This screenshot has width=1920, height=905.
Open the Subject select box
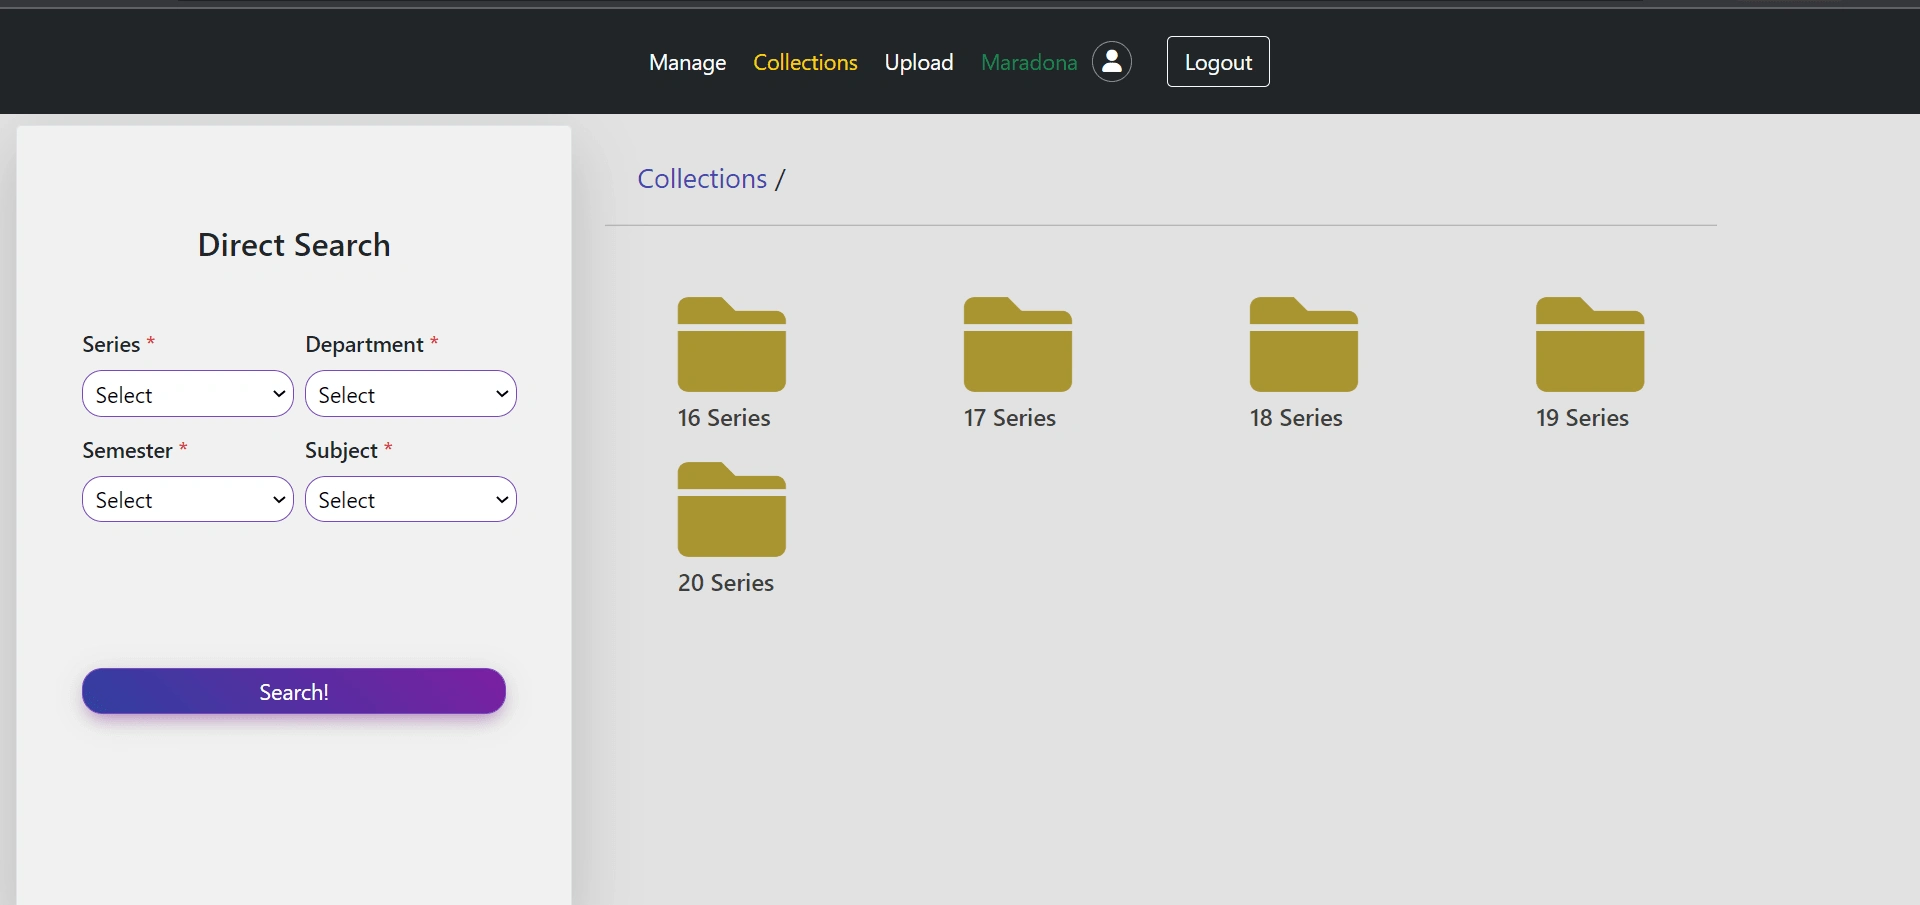(410, 499)
